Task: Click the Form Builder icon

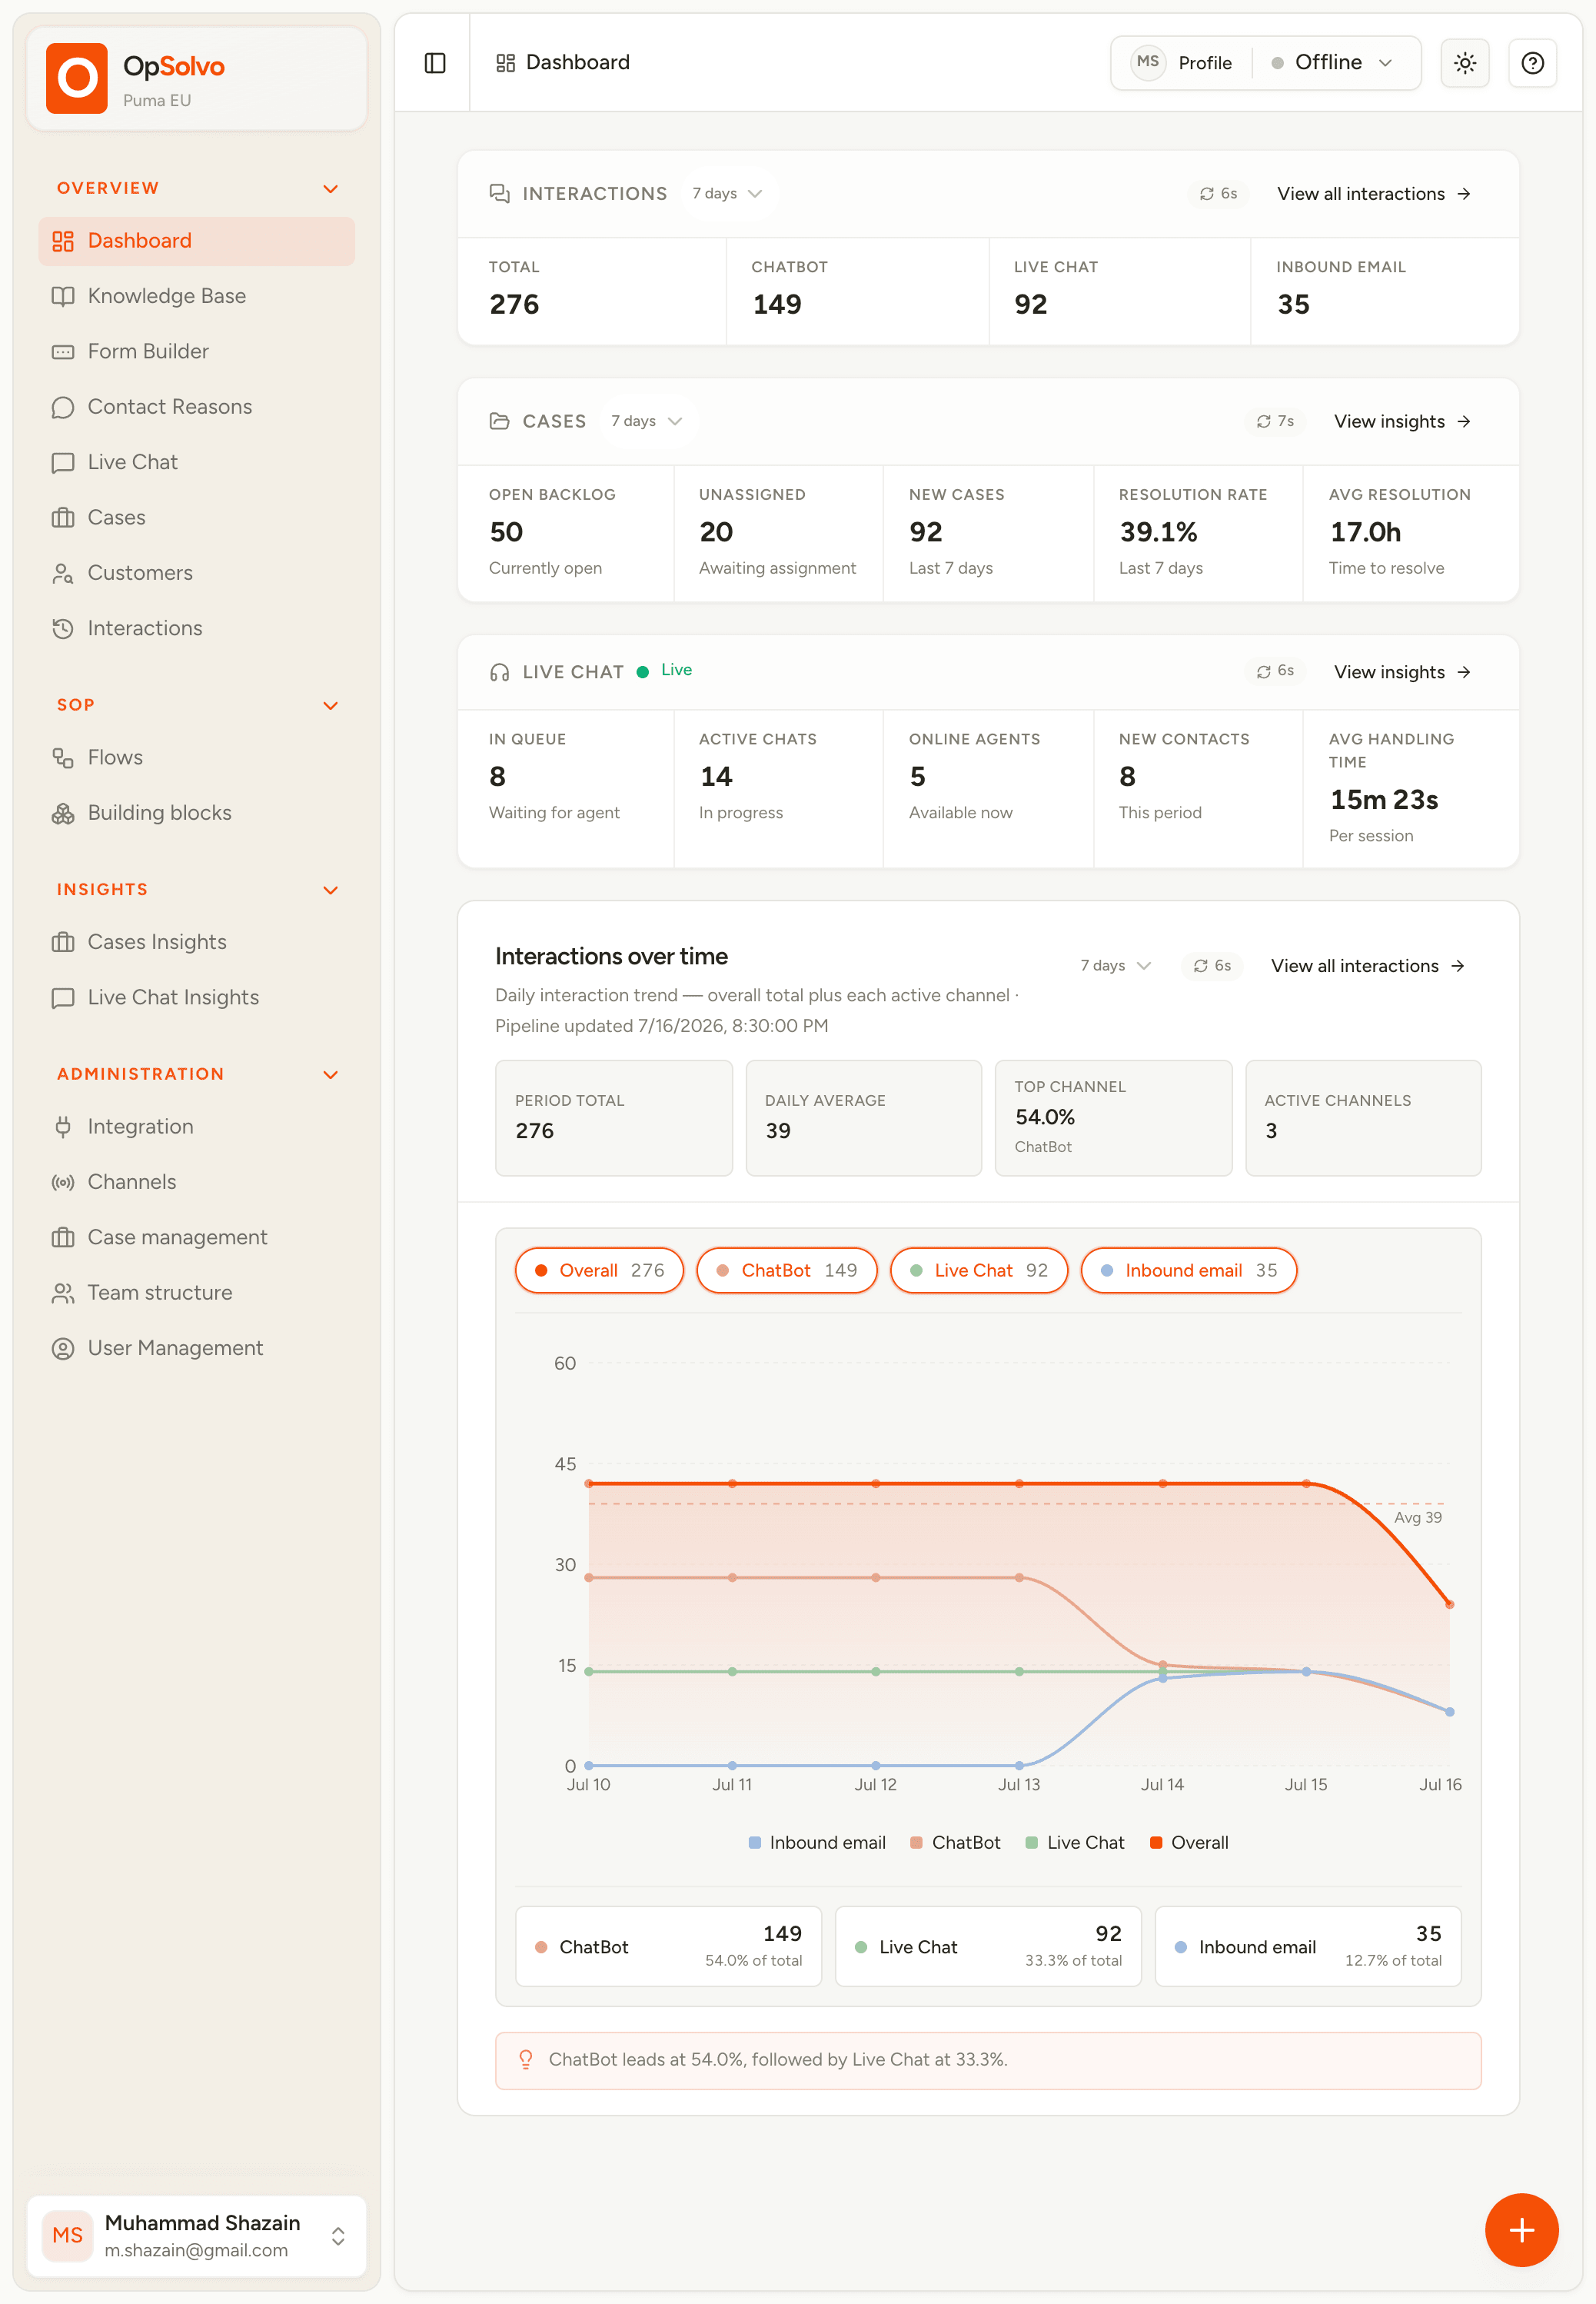Action: click(63, 352)
